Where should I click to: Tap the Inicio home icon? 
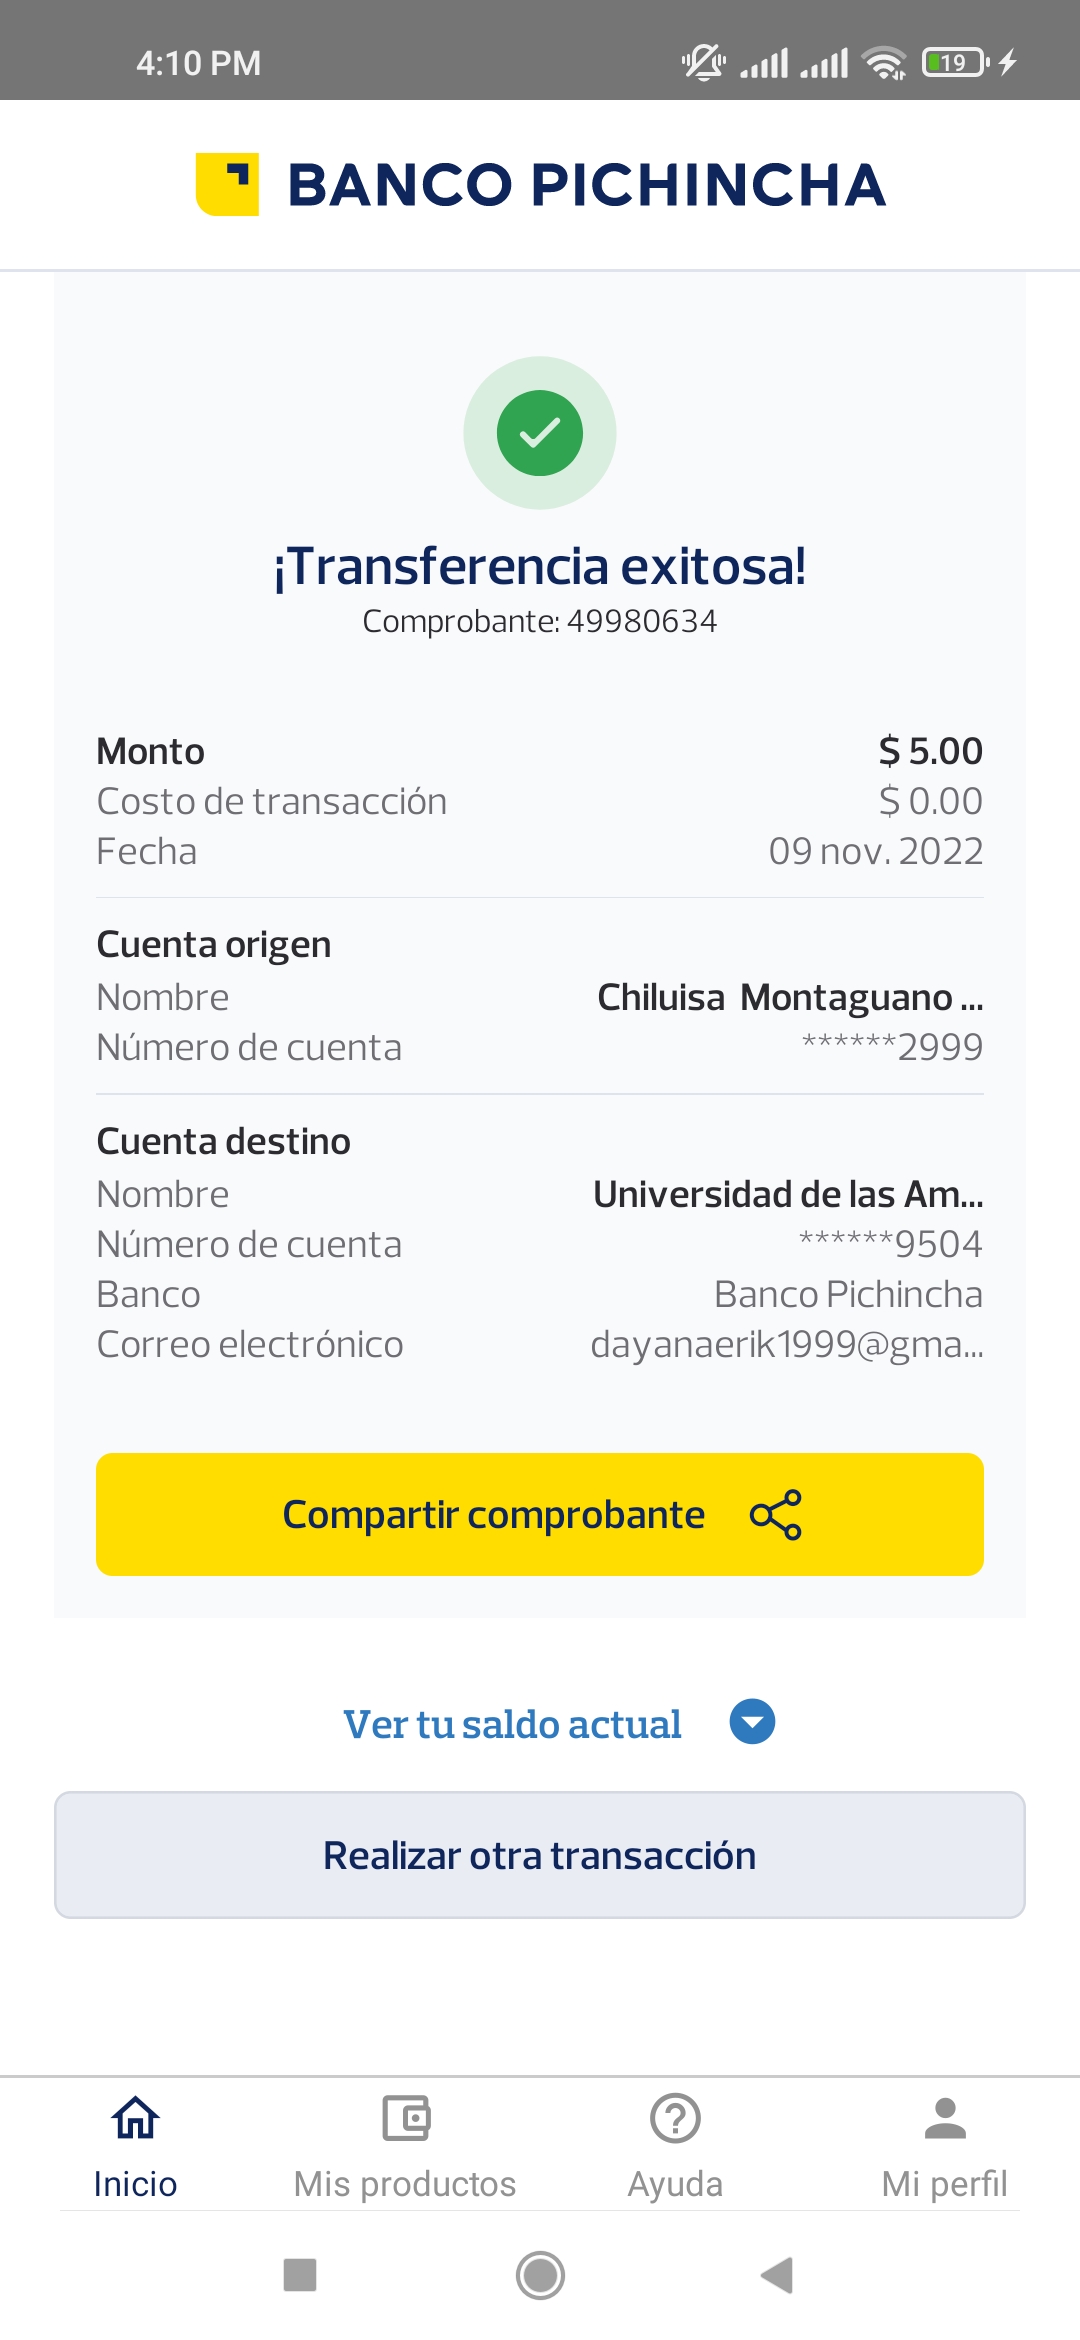tap(135, 2117)
